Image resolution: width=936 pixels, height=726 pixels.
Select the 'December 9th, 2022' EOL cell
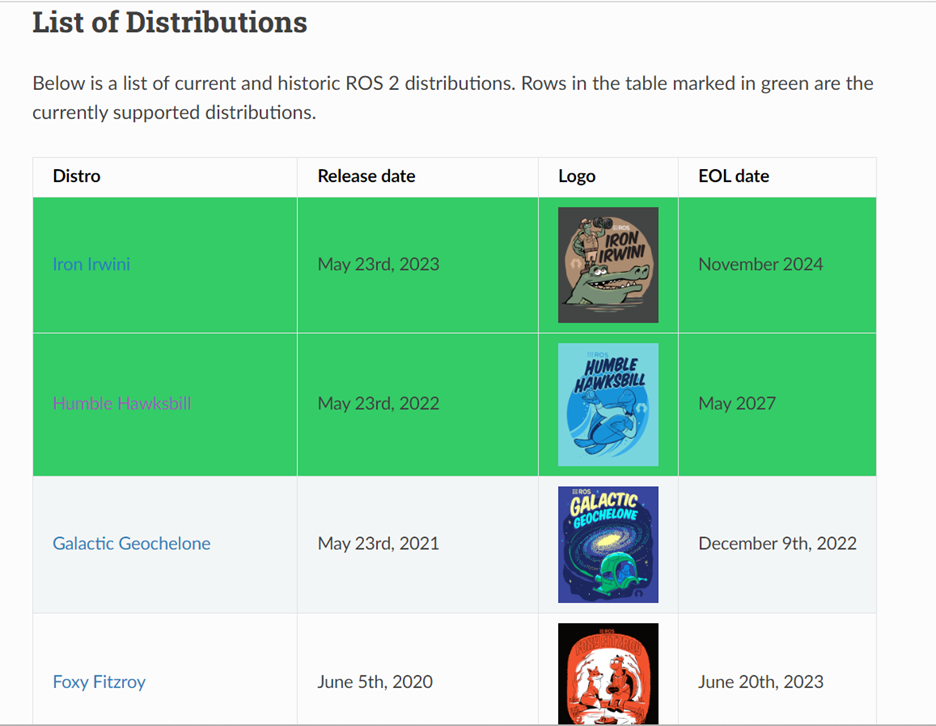tap(777, 543)
